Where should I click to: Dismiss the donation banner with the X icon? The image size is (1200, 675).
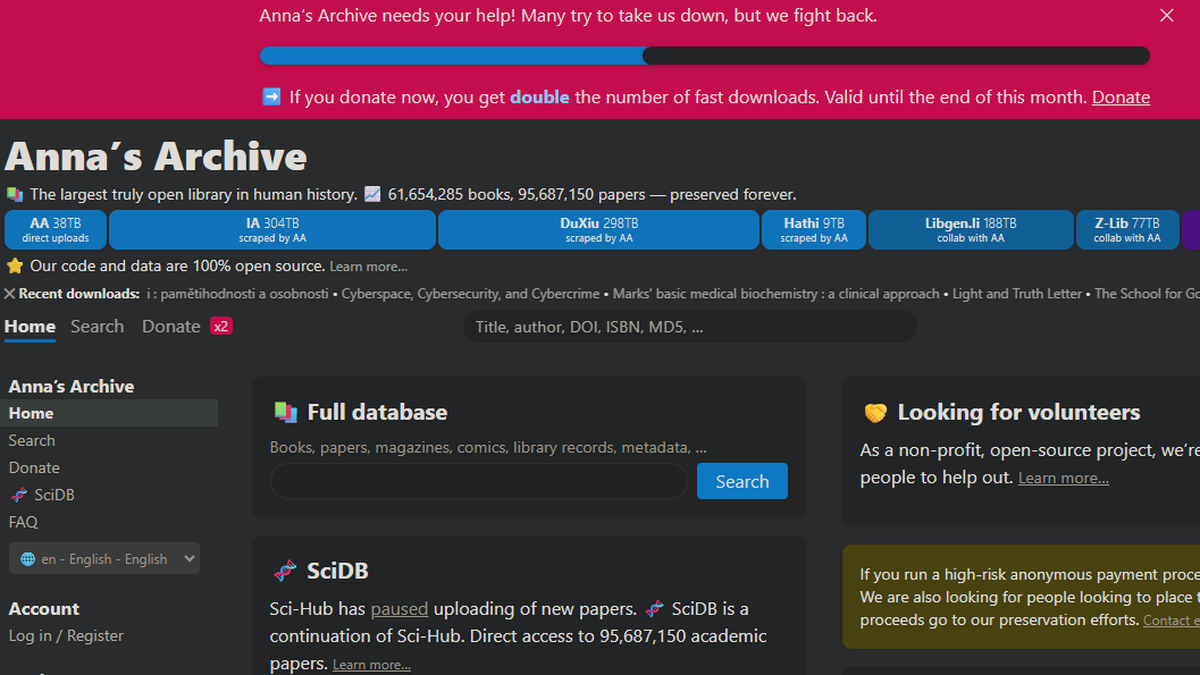1166,16
